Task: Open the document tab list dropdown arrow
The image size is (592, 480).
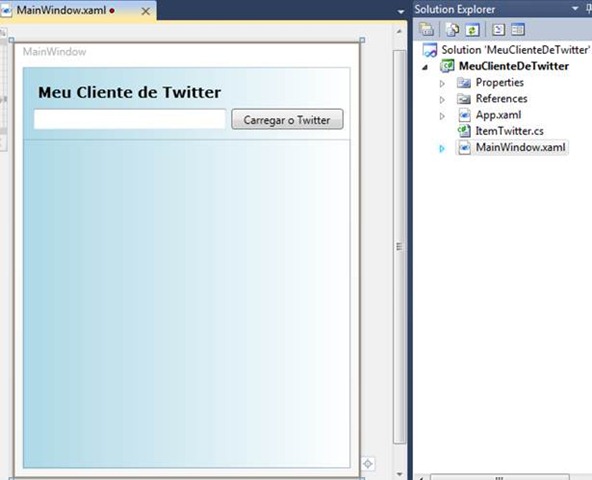Action: tap(401, 12)
